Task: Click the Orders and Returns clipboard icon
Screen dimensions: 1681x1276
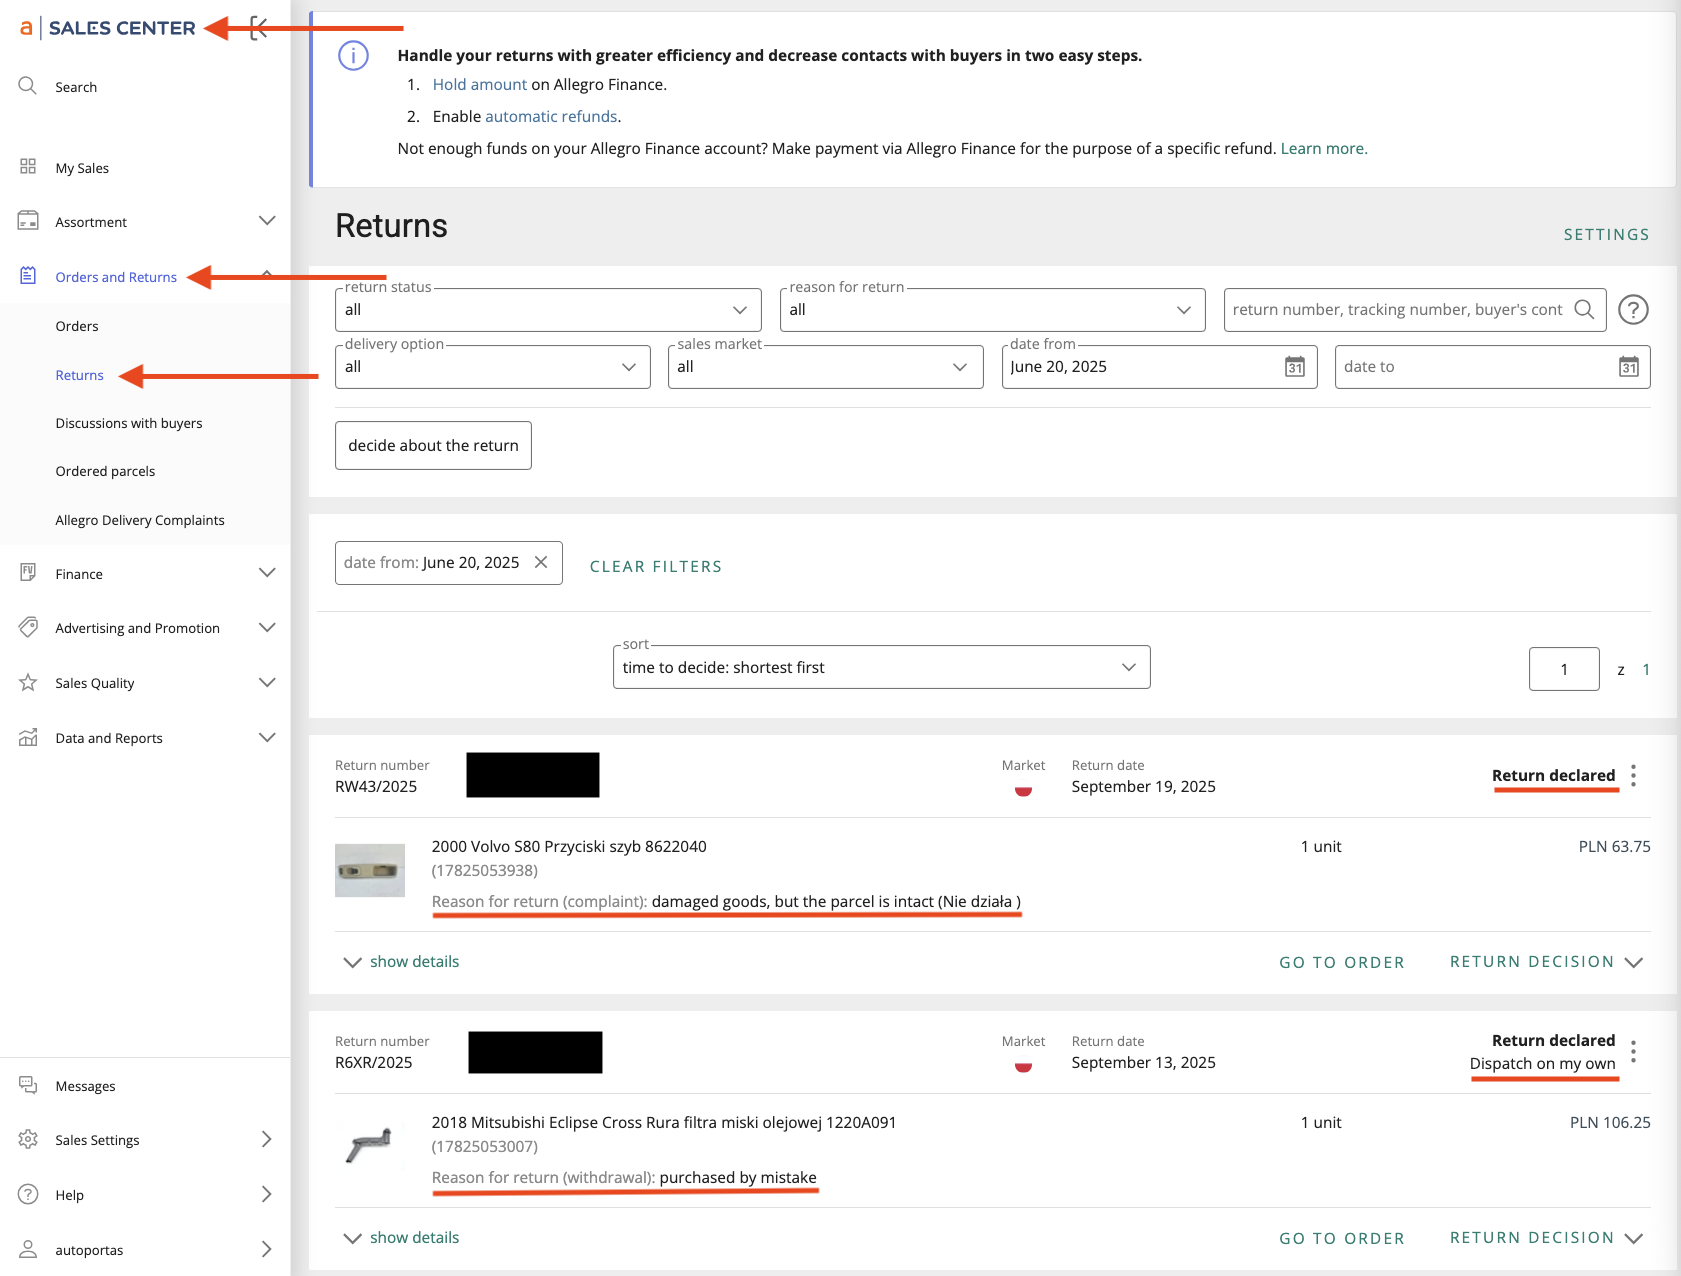Action: (x=28, y=276)
